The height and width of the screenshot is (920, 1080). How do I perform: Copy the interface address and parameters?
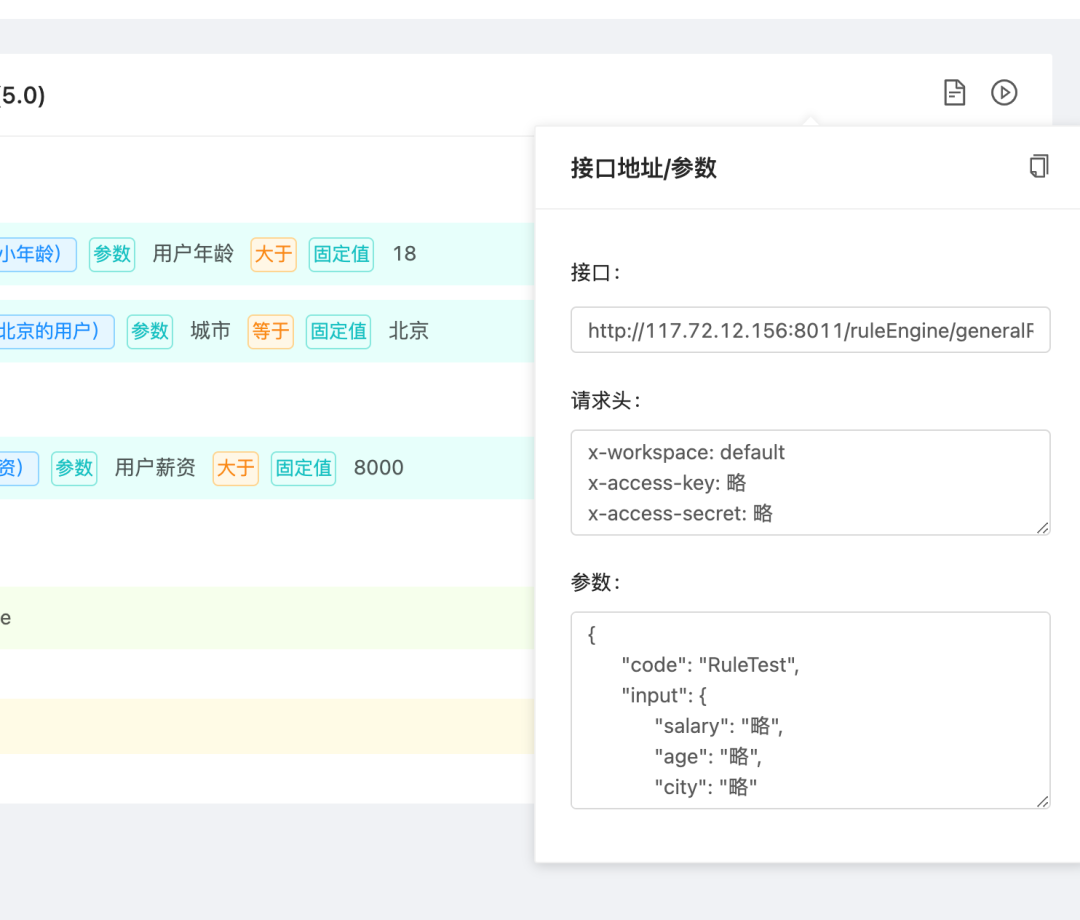coord(1039,166)
